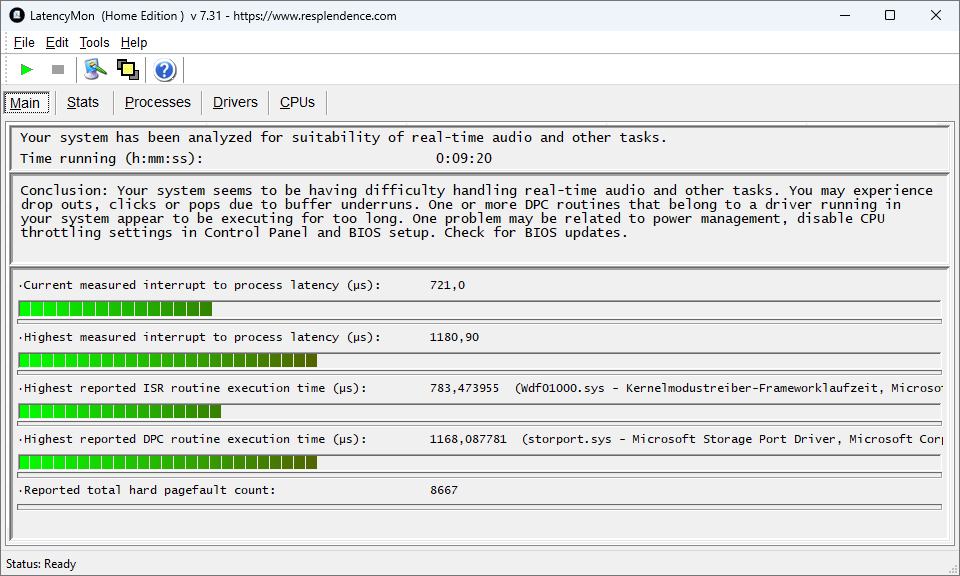960x576 pixels.
Task: Click the DPC time value 1168,087781
Action: tap(468, 439)
